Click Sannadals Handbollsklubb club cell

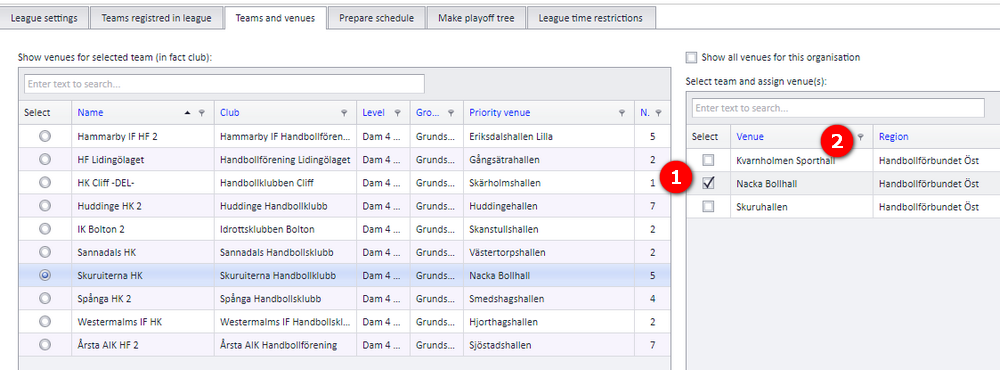(x=285, y=252)
